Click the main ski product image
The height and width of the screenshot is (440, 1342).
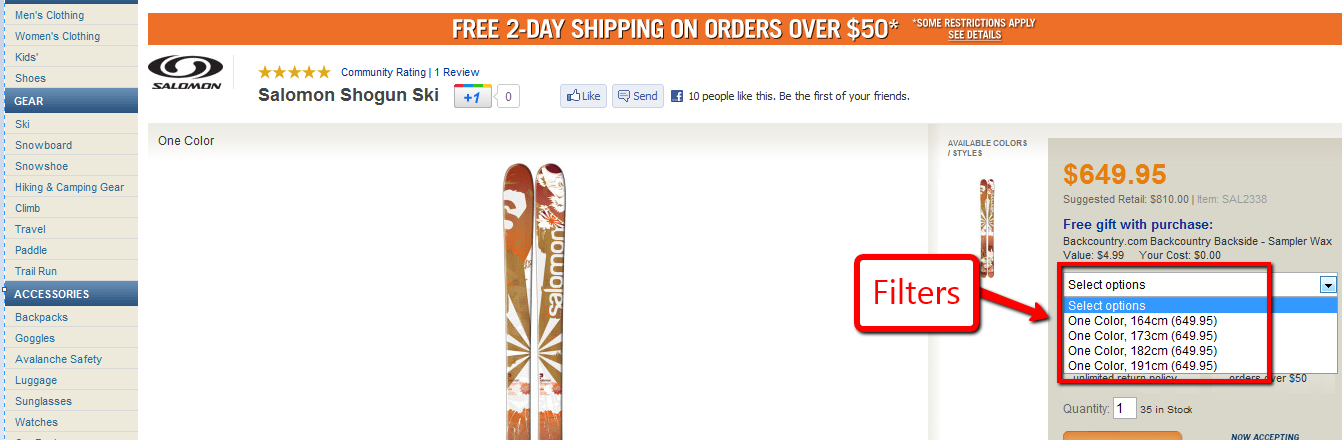click(x=538, y=300)
